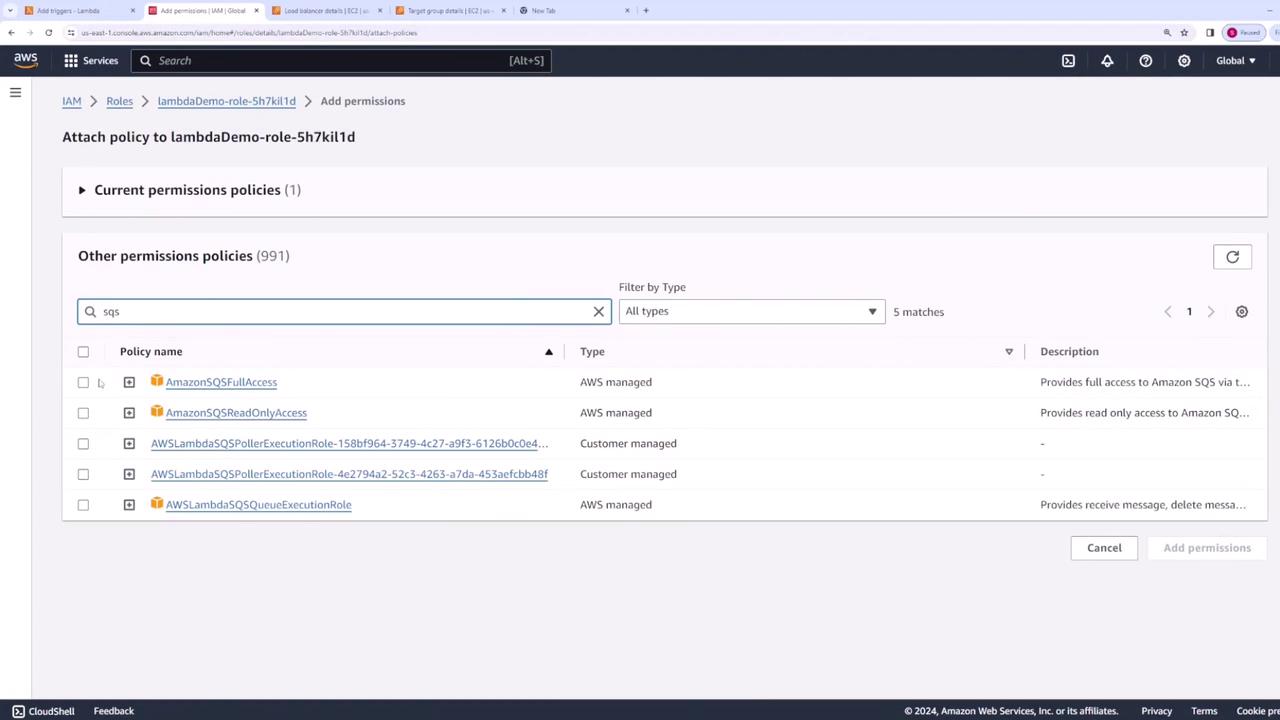Open the console settings gear in header
The image size is (1280, 720).
click(1184, 61)
